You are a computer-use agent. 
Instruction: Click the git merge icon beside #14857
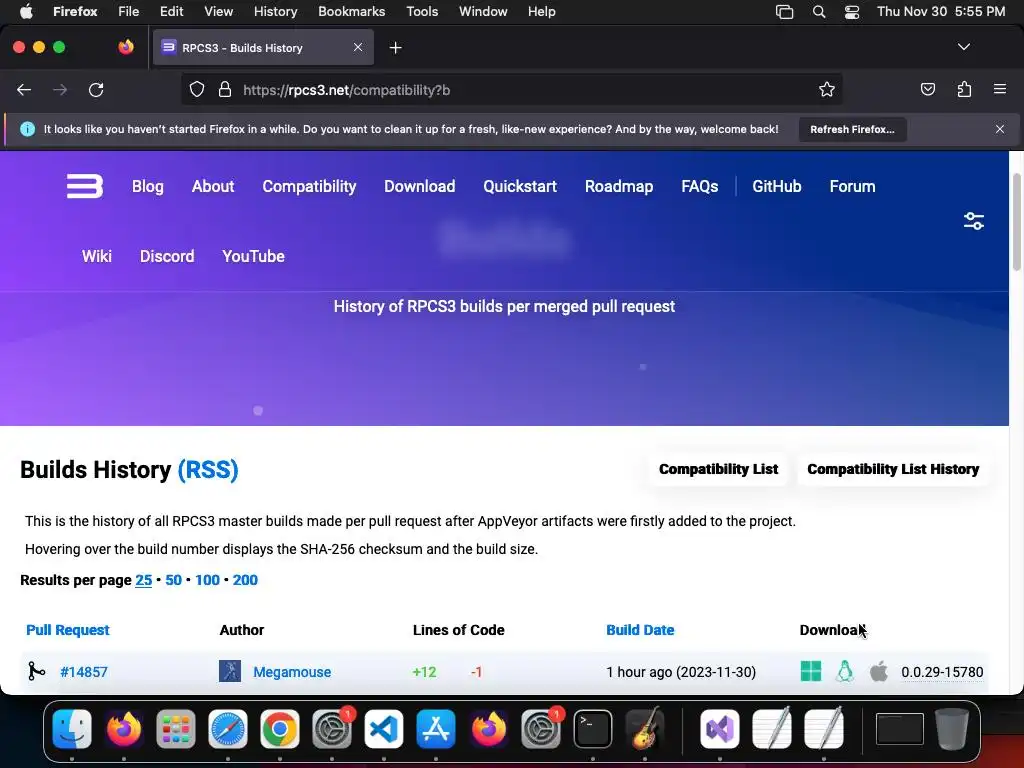coord(36,671)
